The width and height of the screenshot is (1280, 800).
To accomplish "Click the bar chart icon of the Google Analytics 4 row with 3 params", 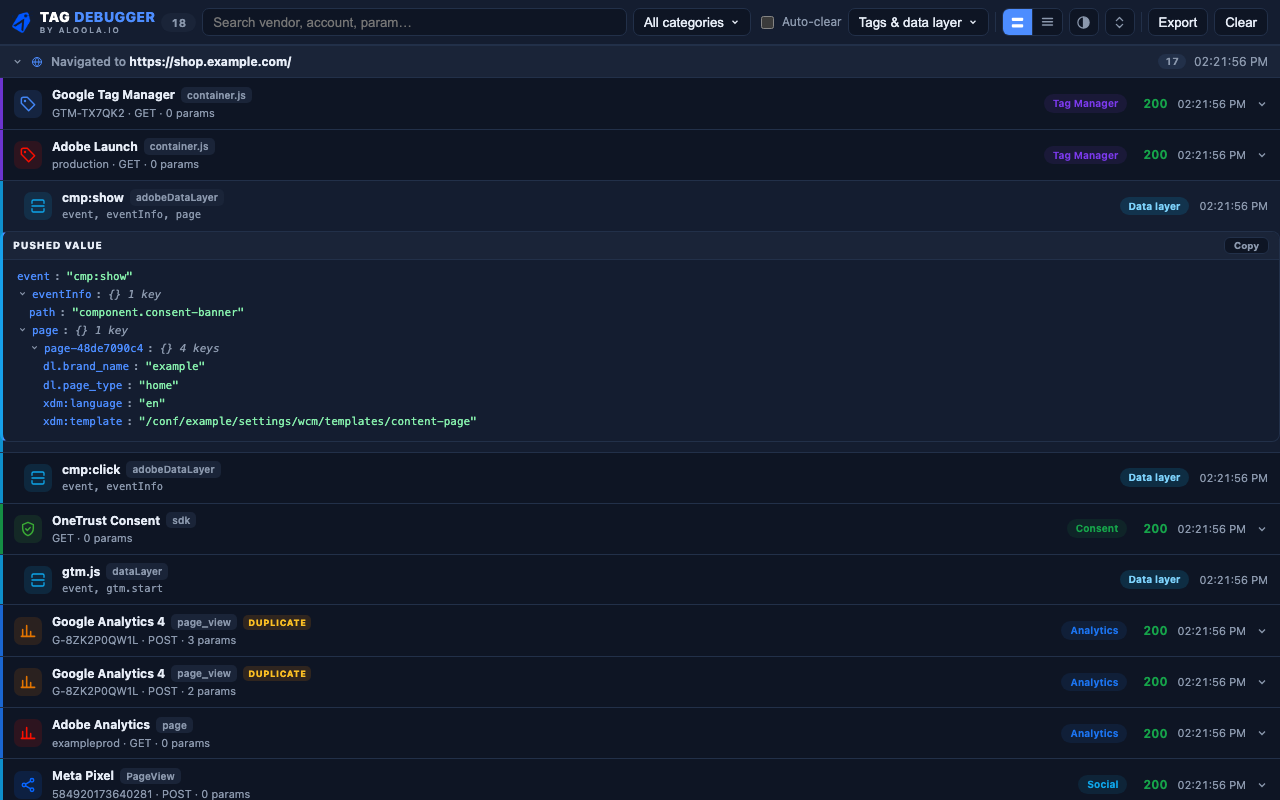I will click(28, 631).
